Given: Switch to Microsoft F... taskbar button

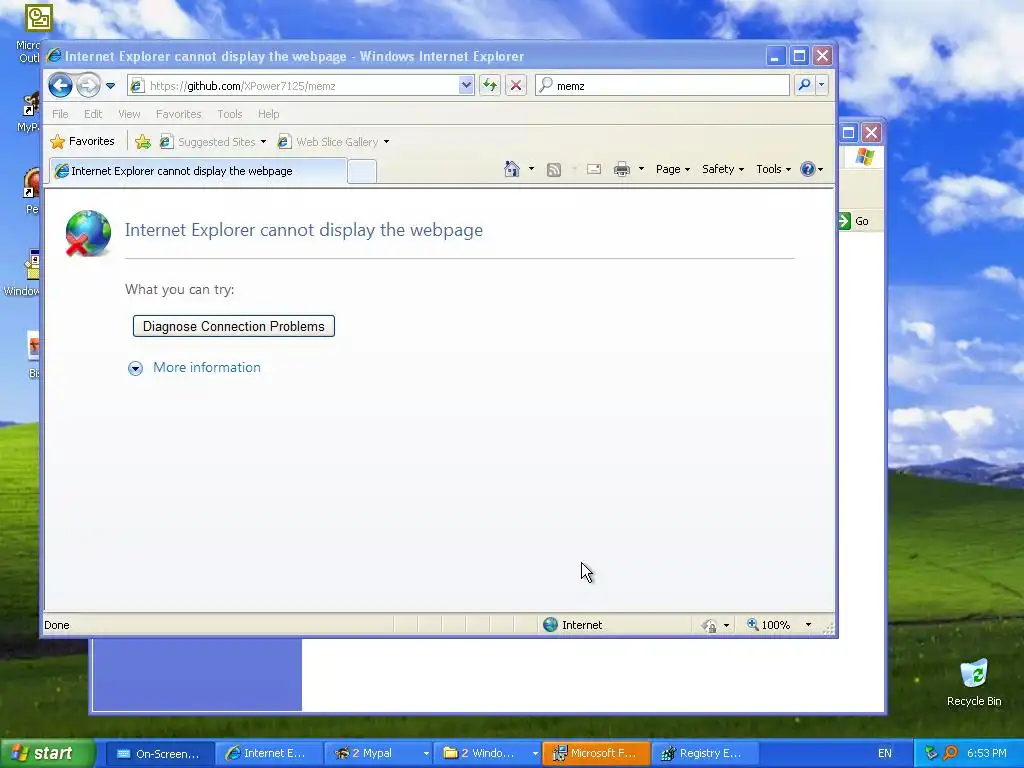Looking at the screenshot, I should [x=596, y=753].
